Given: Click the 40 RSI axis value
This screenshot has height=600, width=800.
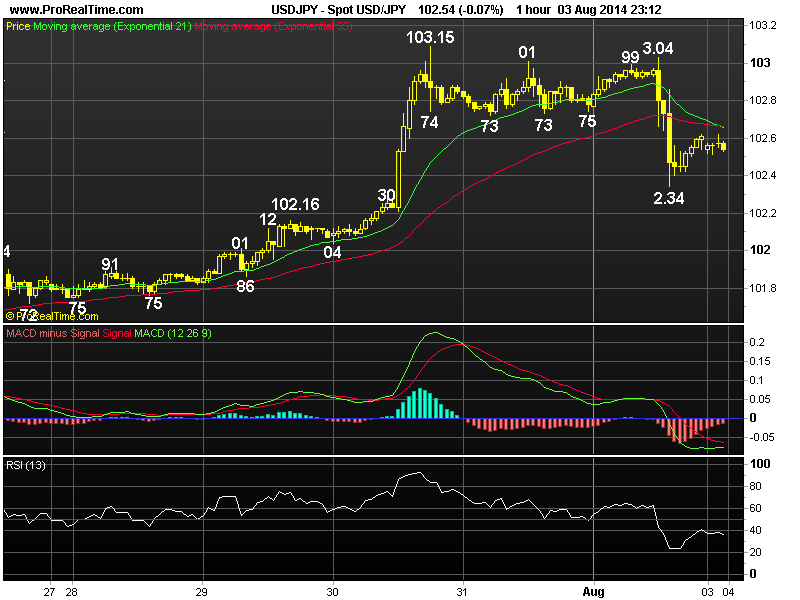Looking at the screenshot, I should point(755,531).
